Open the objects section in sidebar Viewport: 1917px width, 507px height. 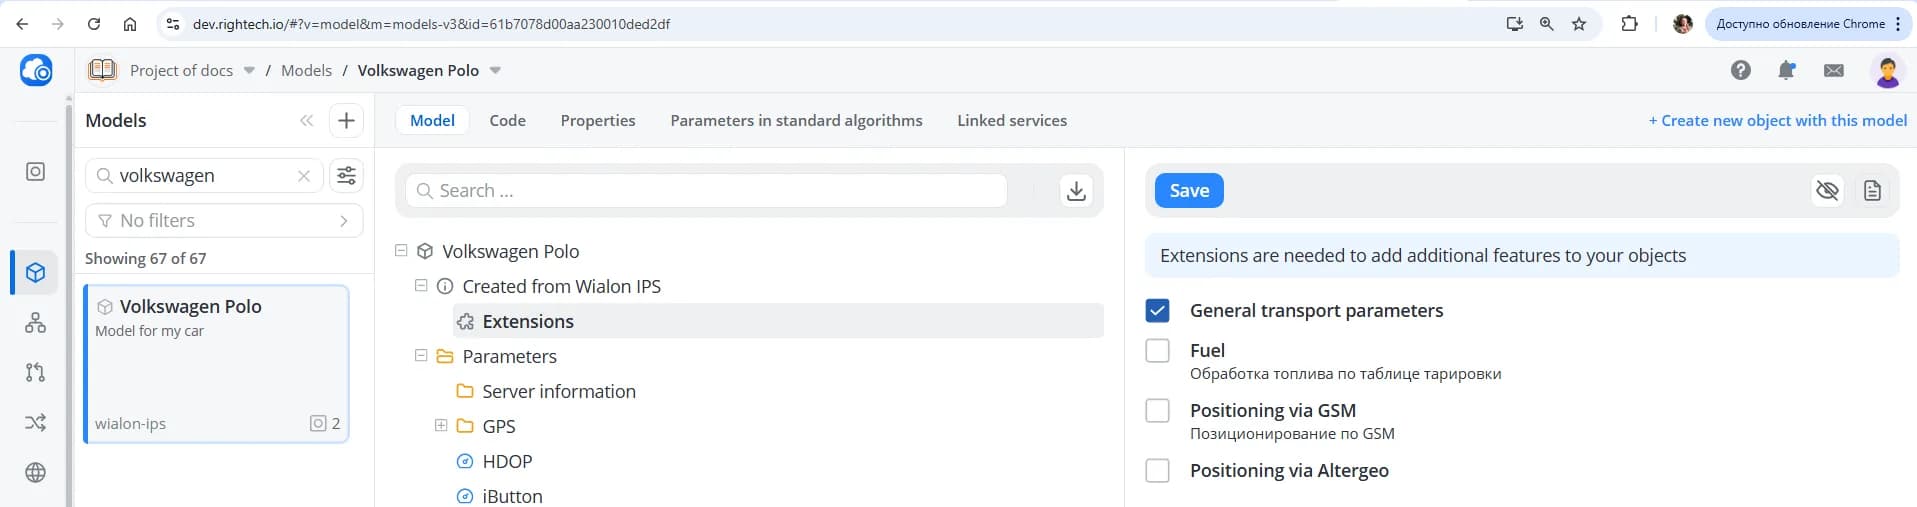[x=35, y=172]
